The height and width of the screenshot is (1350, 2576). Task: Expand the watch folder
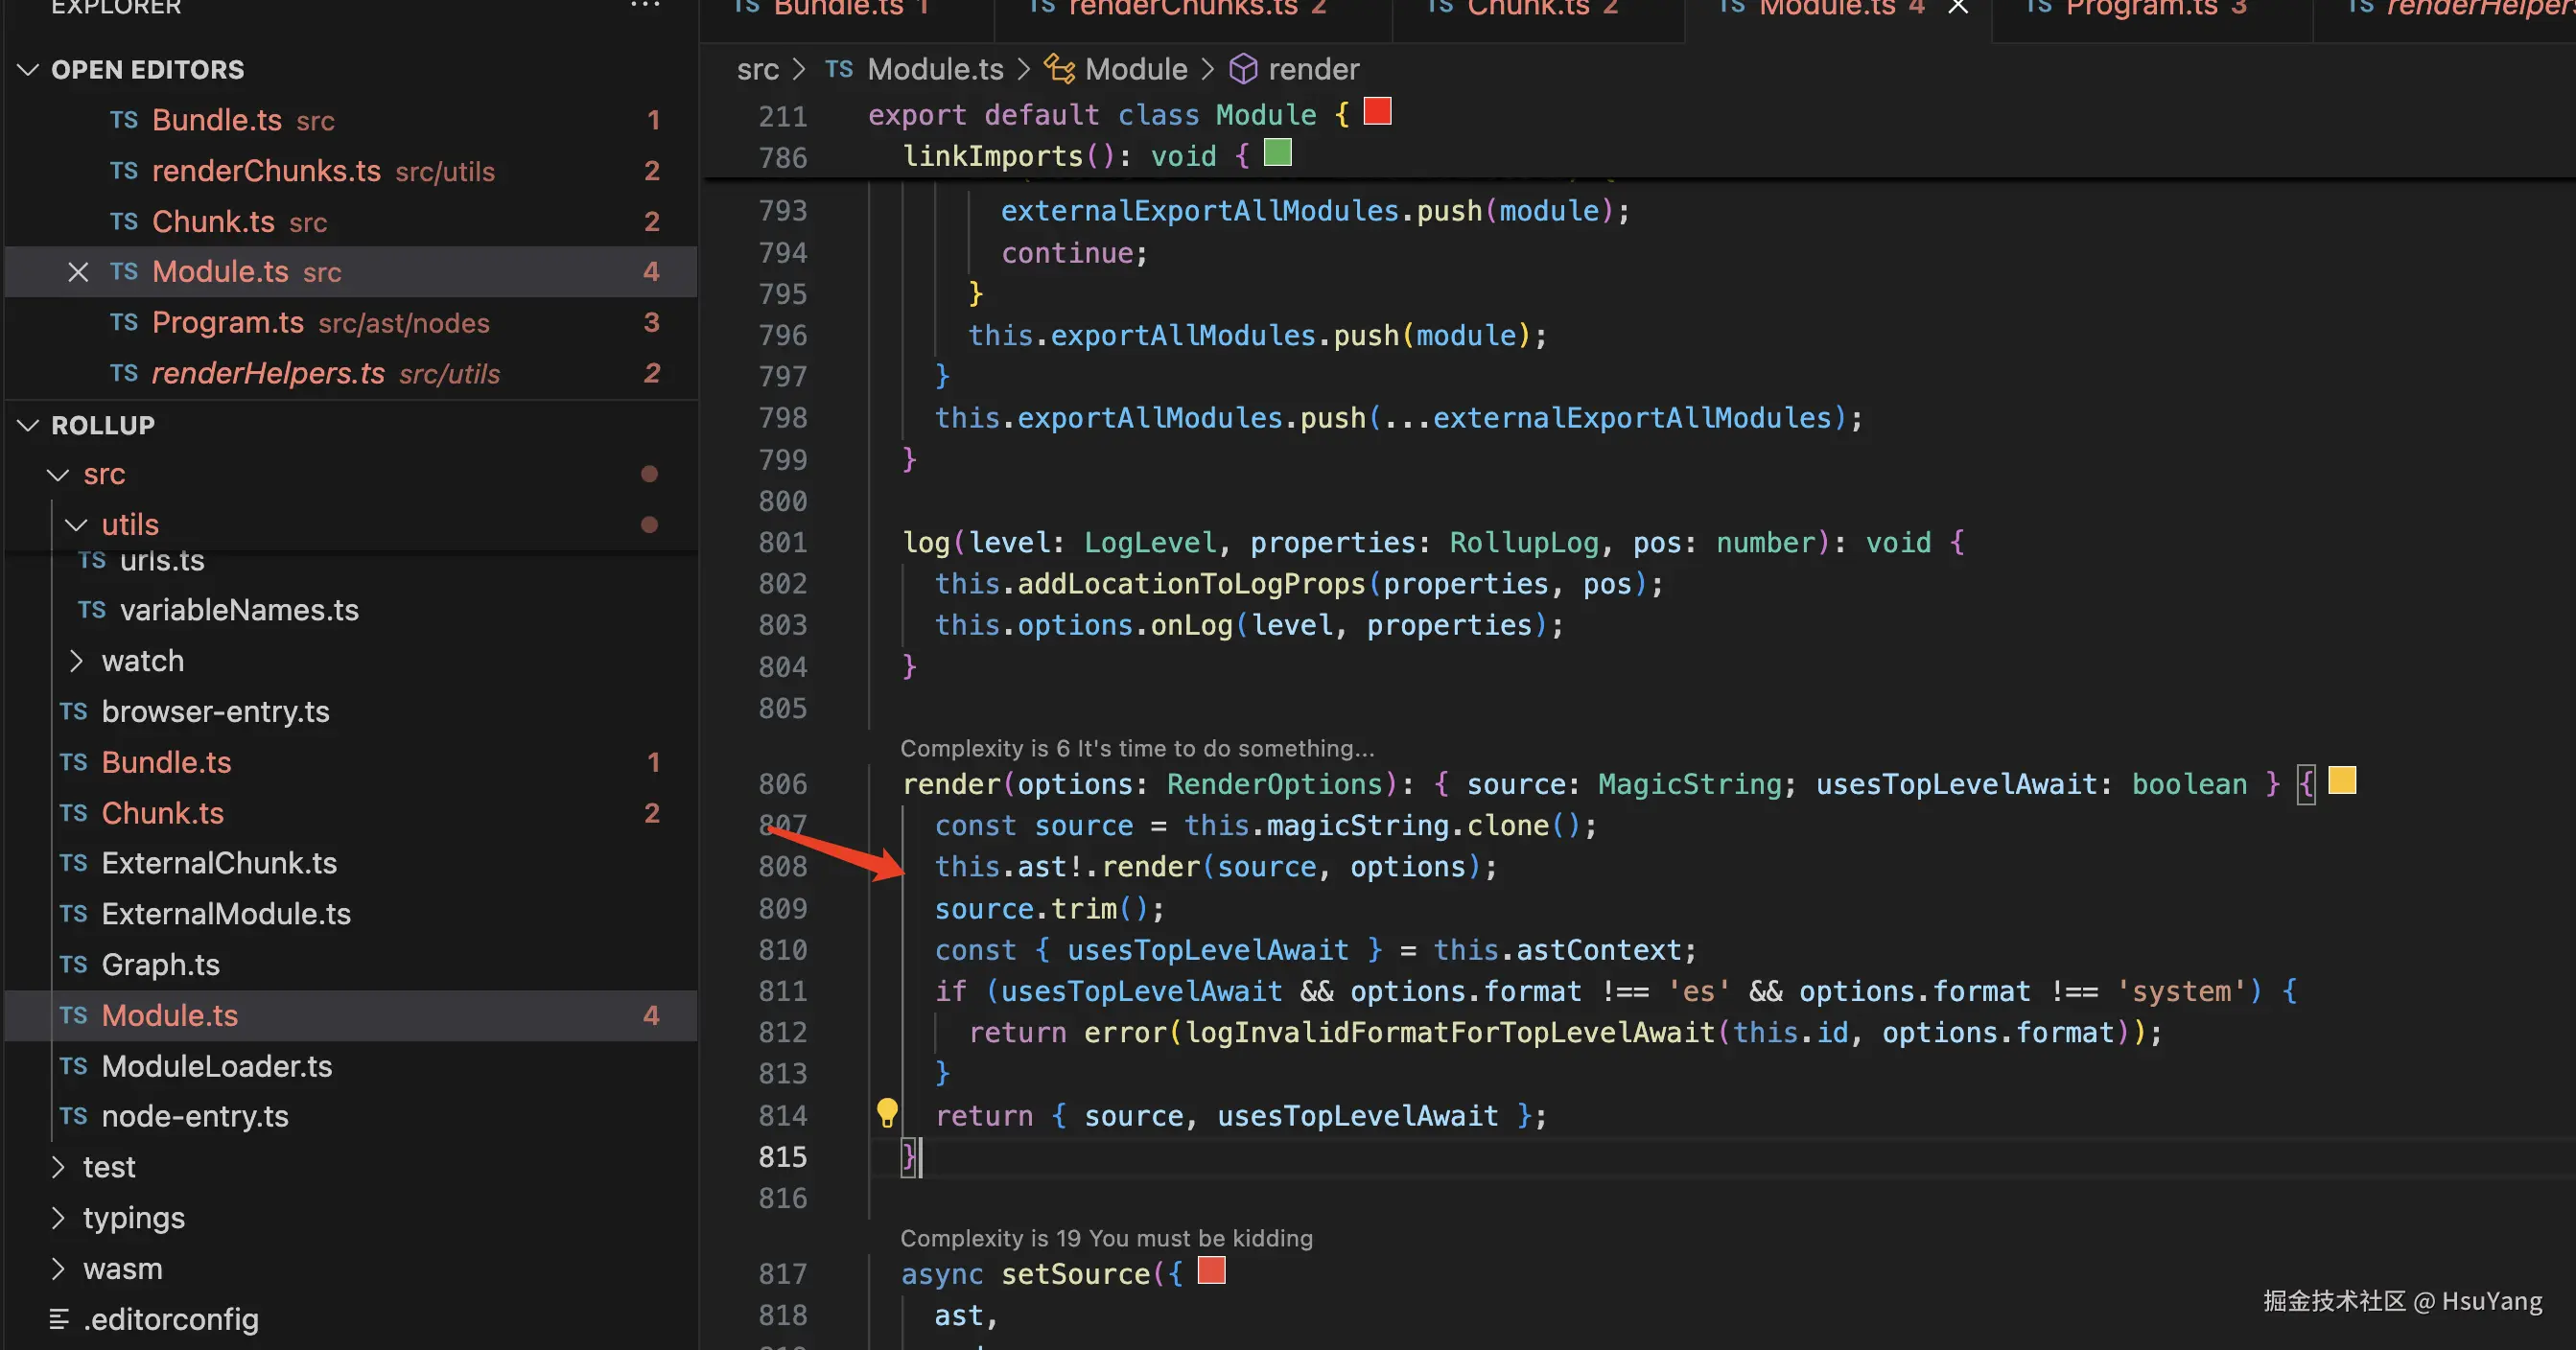77,661
